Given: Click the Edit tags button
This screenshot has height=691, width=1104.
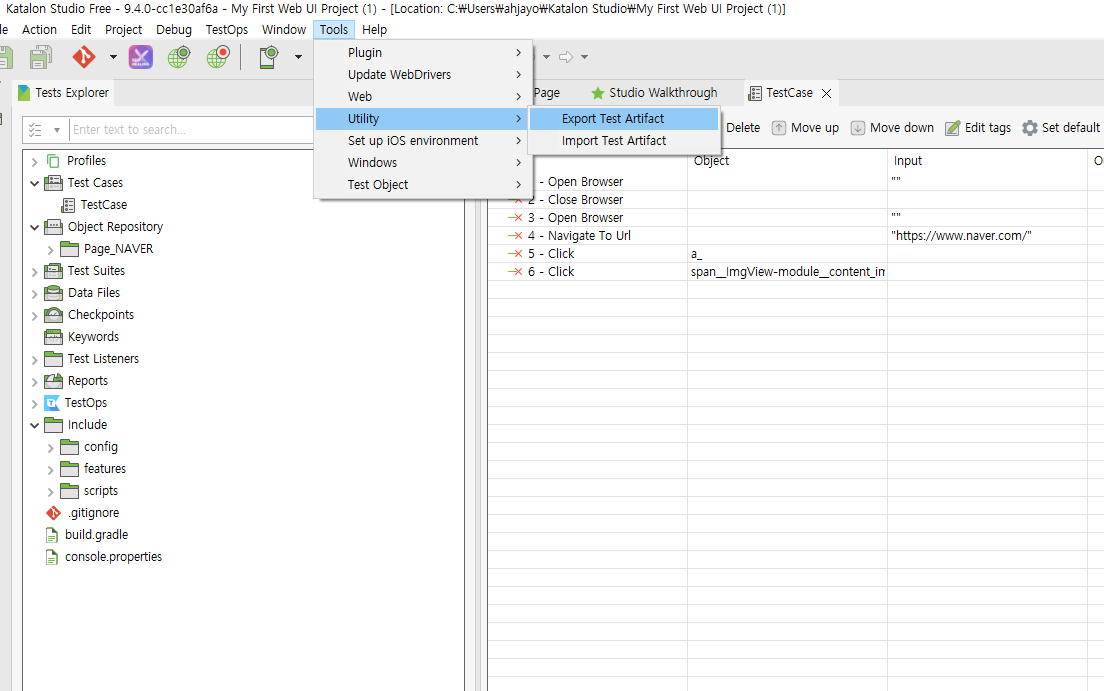Looking at the screenshot, I should pyautogui.click(x=979, y=127).
